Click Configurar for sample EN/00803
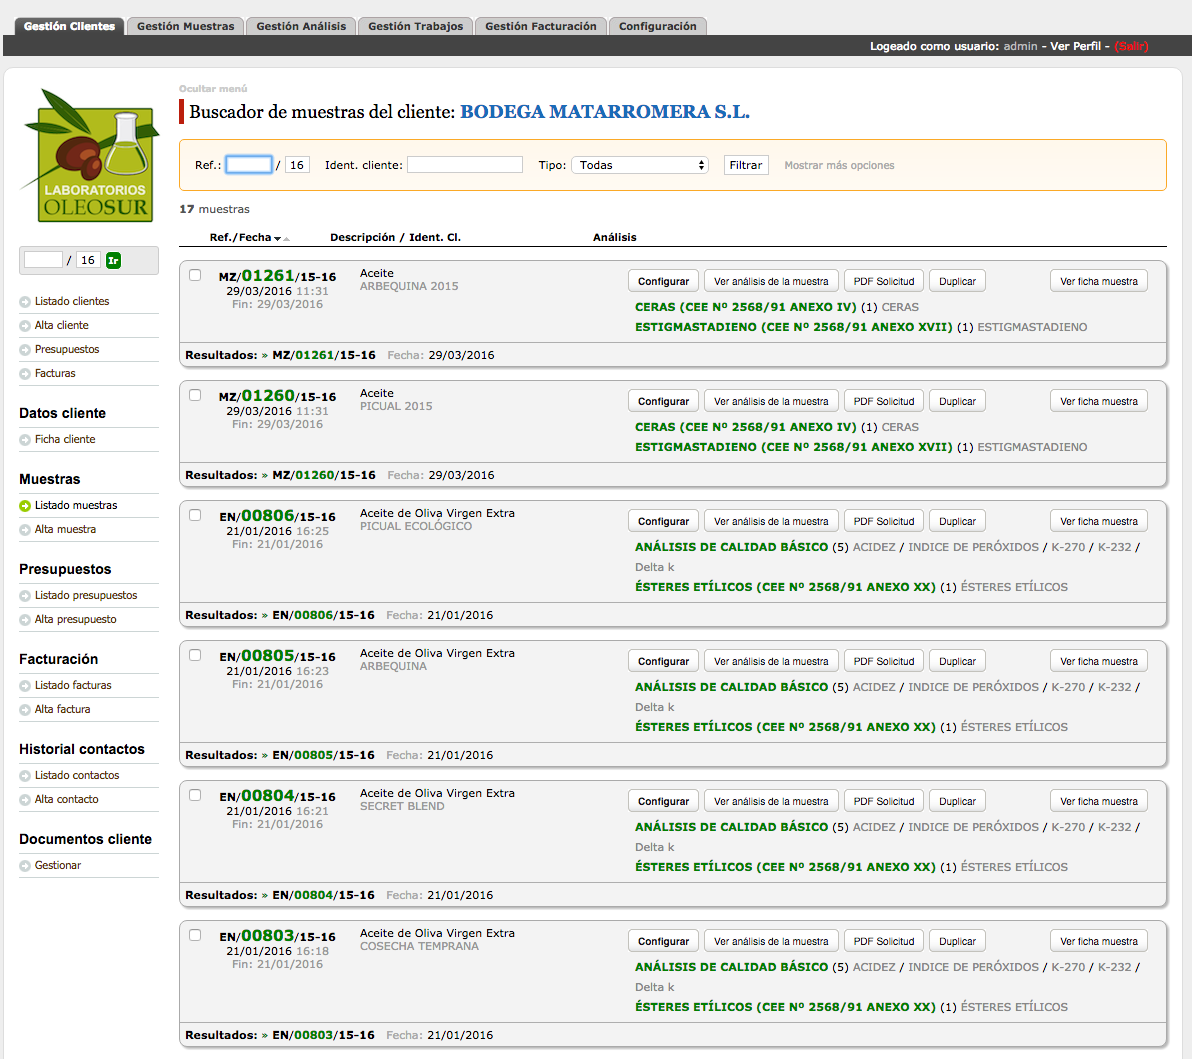The image size is (1192, 1059). tap(664, 941)
